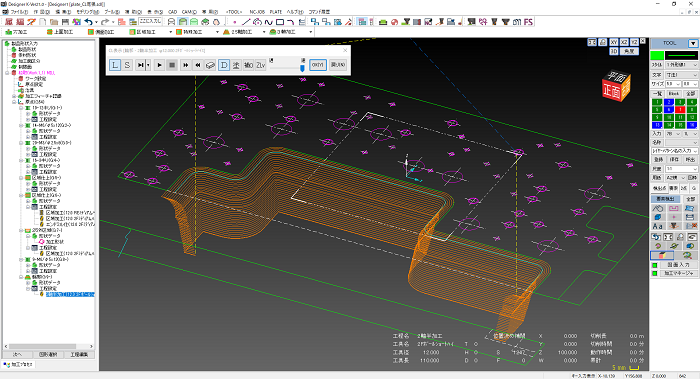The image size is (700, 379).
Task: Click the stop button in CL display dialog
Action: [x=172, y=65]
